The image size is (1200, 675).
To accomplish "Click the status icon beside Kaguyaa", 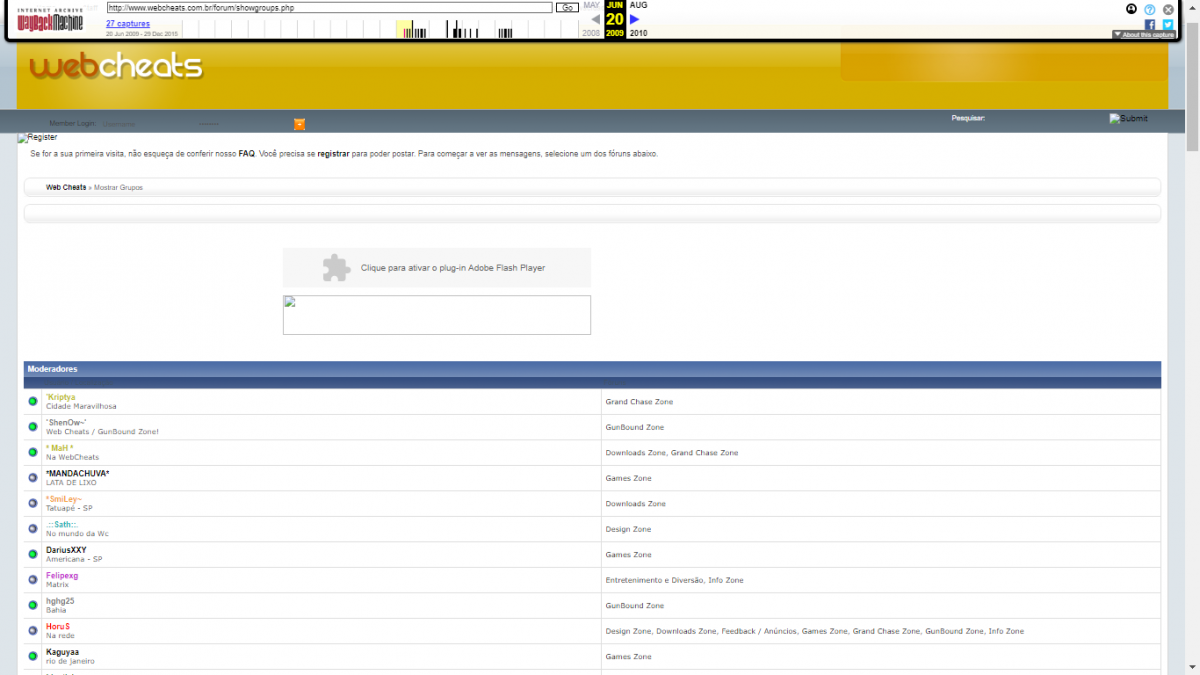I will pyautogui.click(x=33, y=656).
